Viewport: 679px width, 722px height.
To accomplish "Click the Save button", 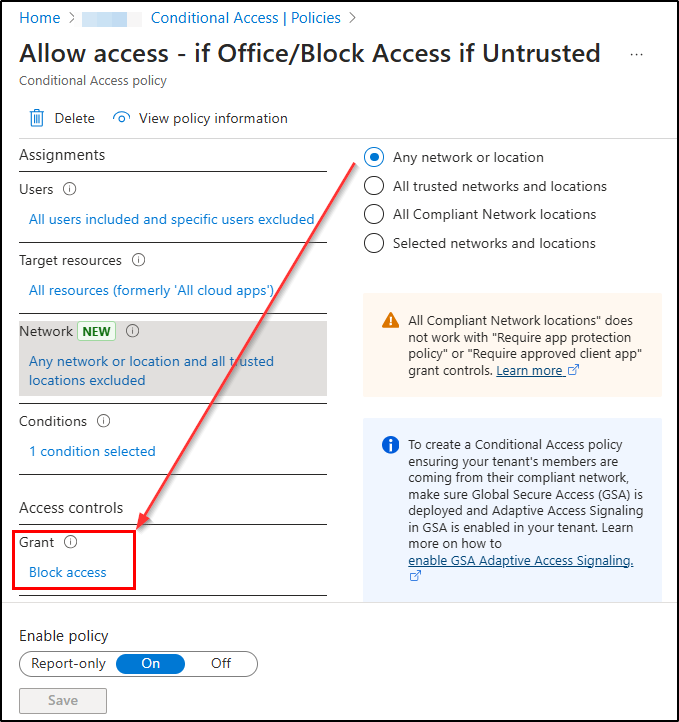I will coord(63,700).
